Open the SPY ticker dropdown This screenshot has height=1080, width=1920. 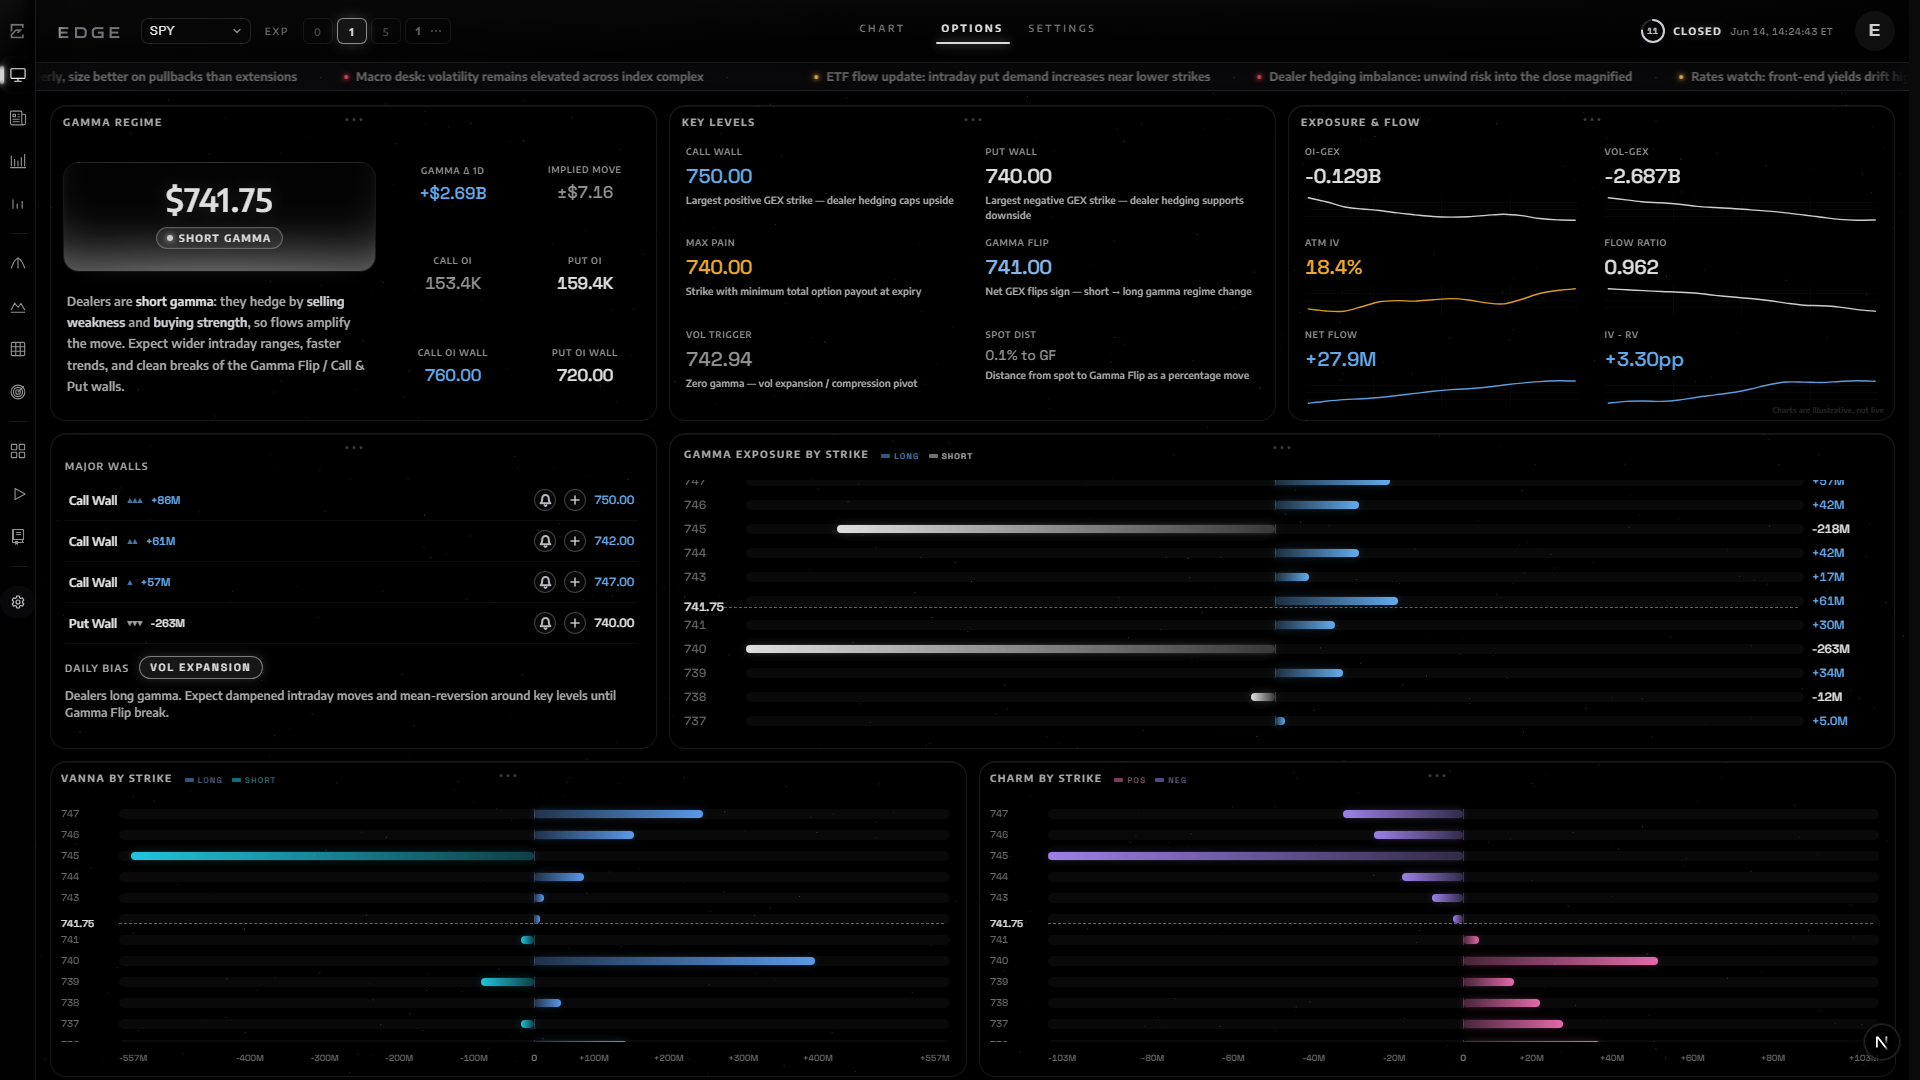click(195, 31)
